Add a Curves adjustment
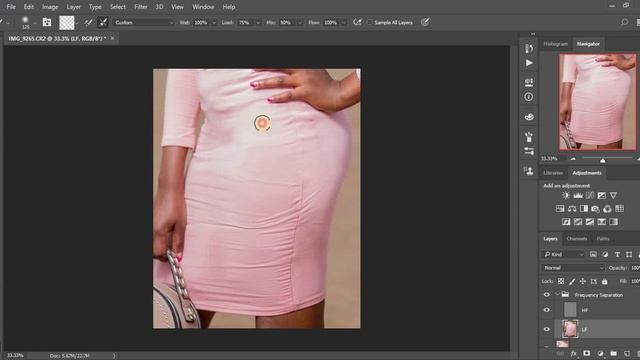This screenshot has height=360, width=640. 590,196
